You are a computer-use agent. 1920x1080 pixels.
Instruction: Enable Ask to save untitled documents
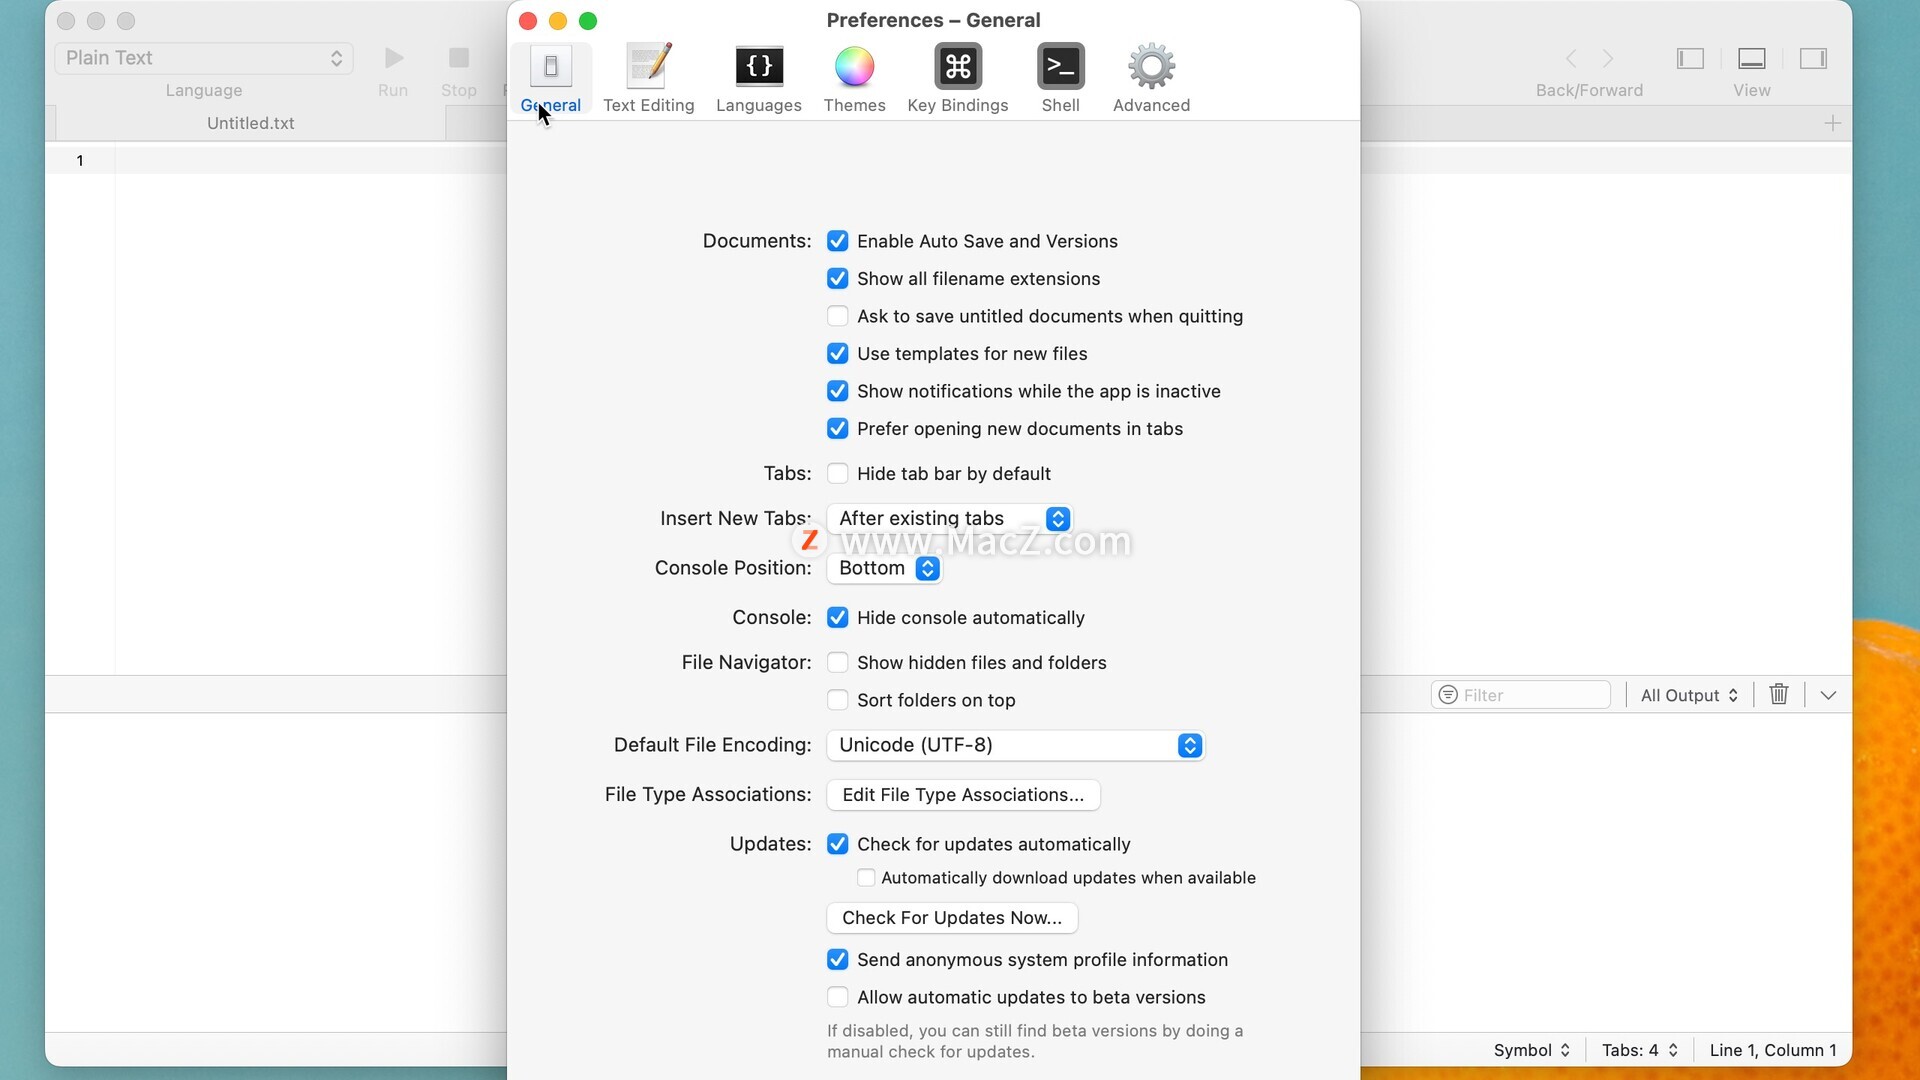click(838, 316)
